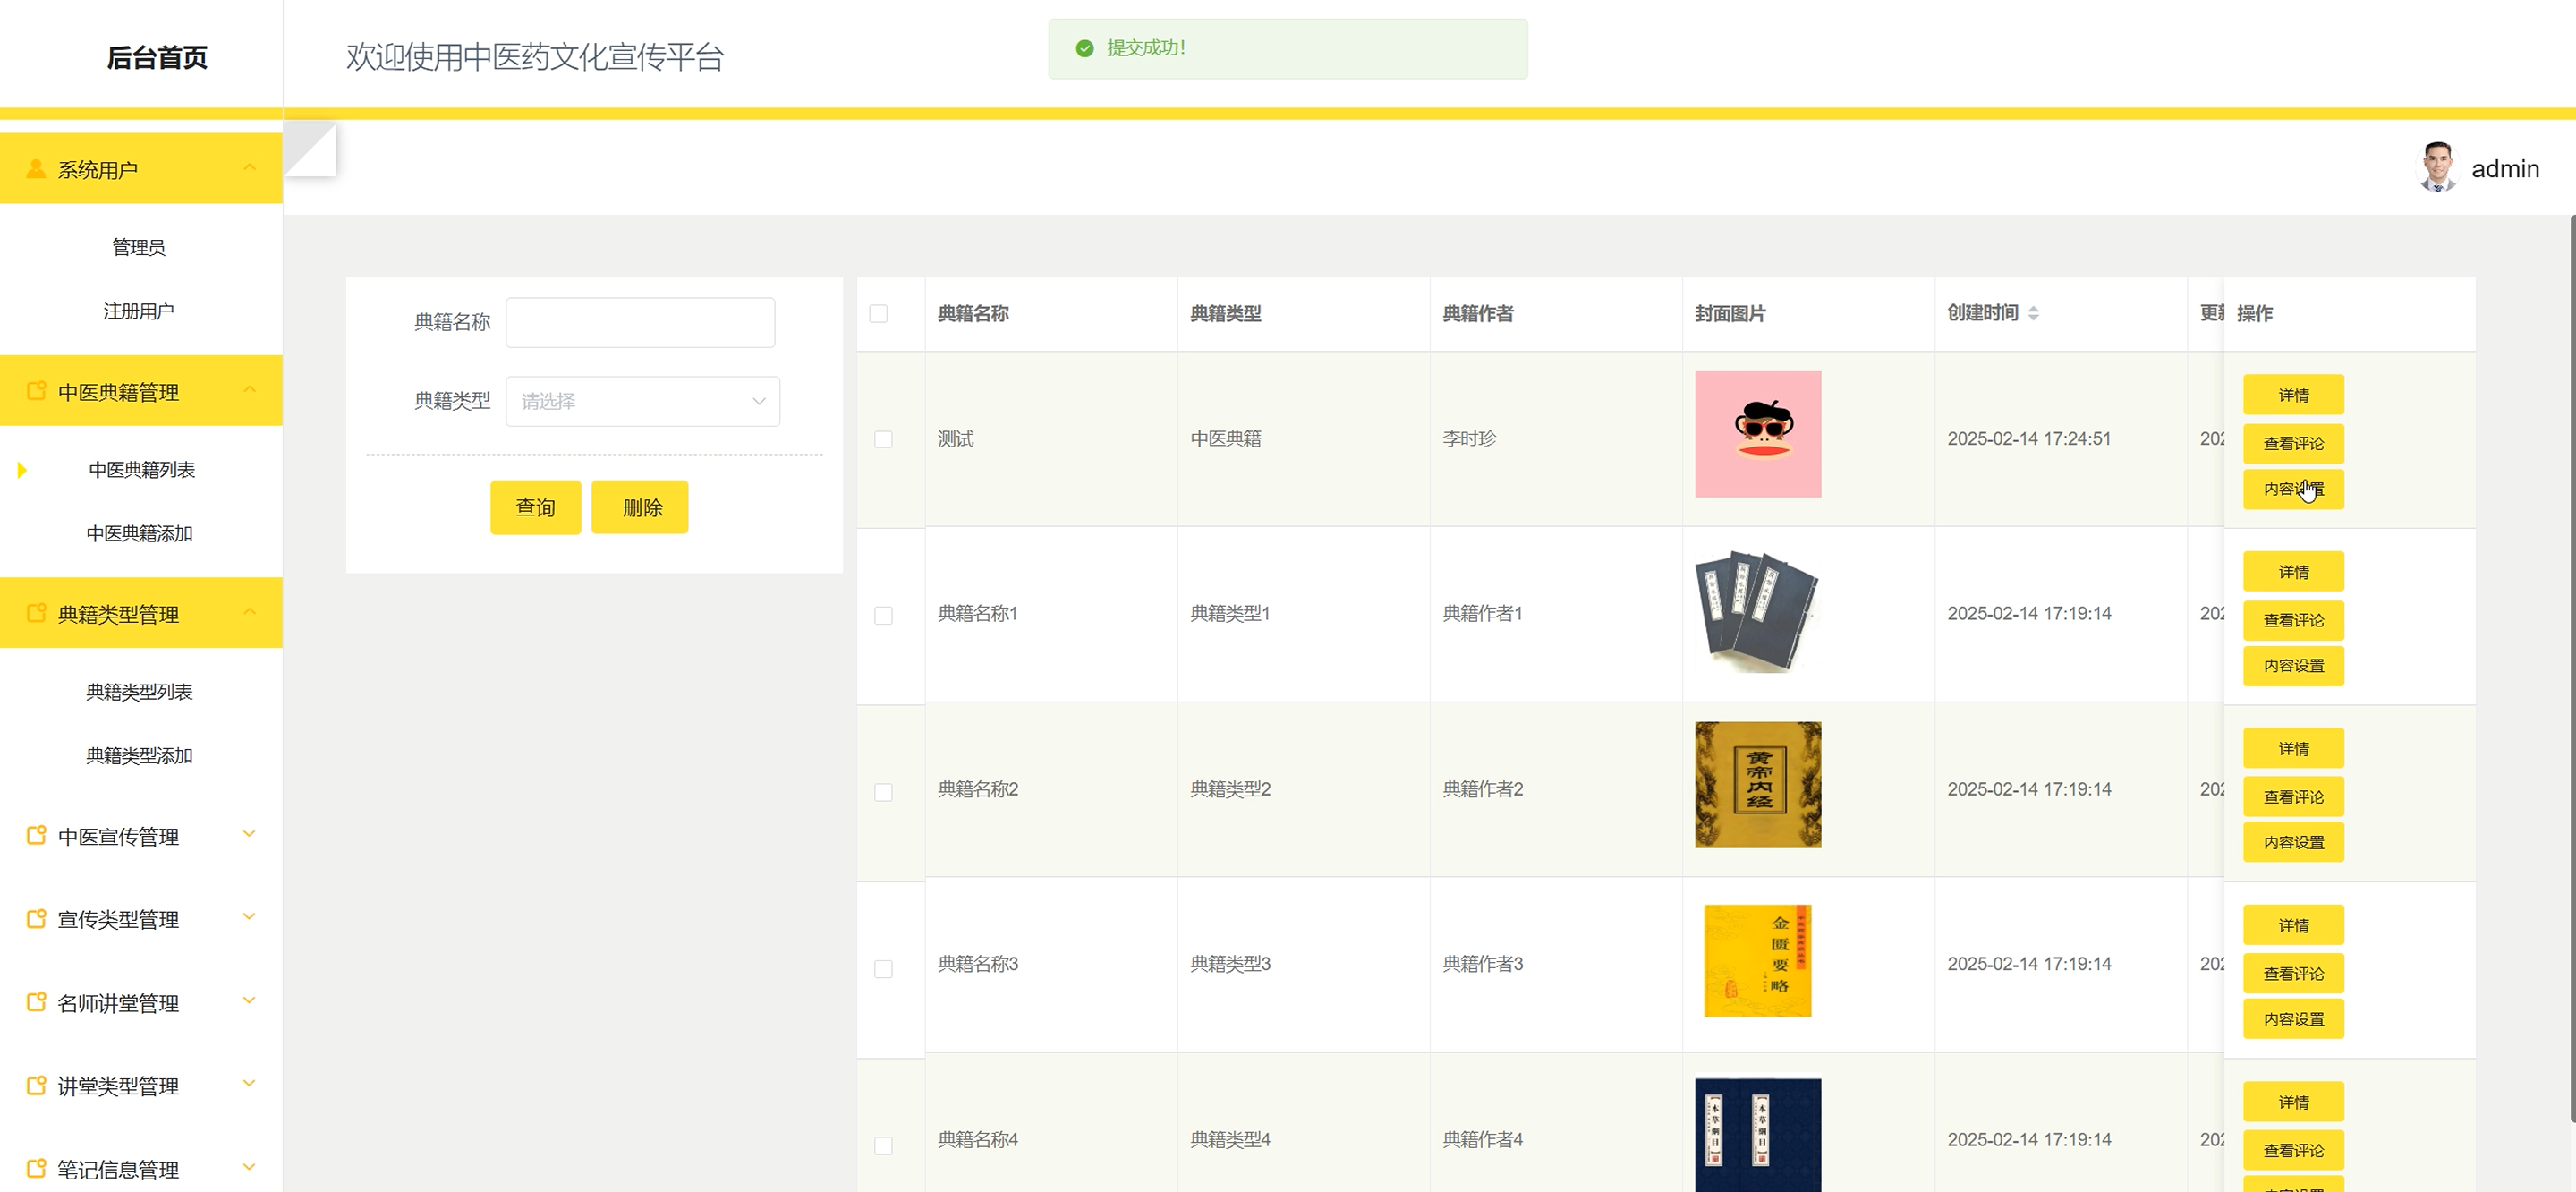Viewport: 2576px width, 1192px height.
Task: Click the 黄帝内经 cover thumbnail
Action: [x=1757, y=785]
